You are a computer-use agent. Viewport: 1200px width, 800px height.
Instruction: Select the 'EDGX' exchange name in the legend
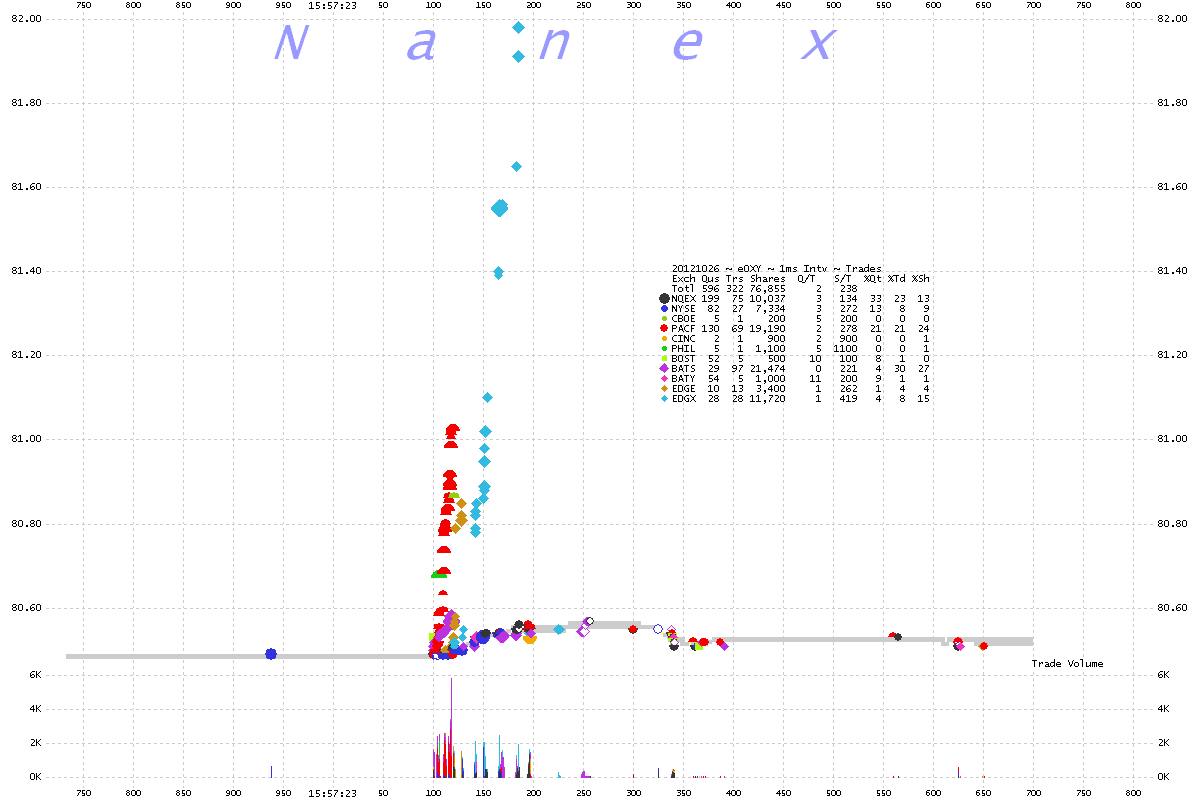coord(684,398)
